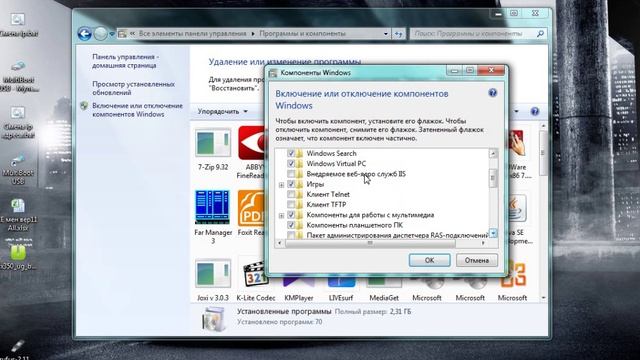The width and height of the screenshot is (640, 360).
Task: Open dropdown arrow after Все элементы панели управления
Action: (253, 34)
